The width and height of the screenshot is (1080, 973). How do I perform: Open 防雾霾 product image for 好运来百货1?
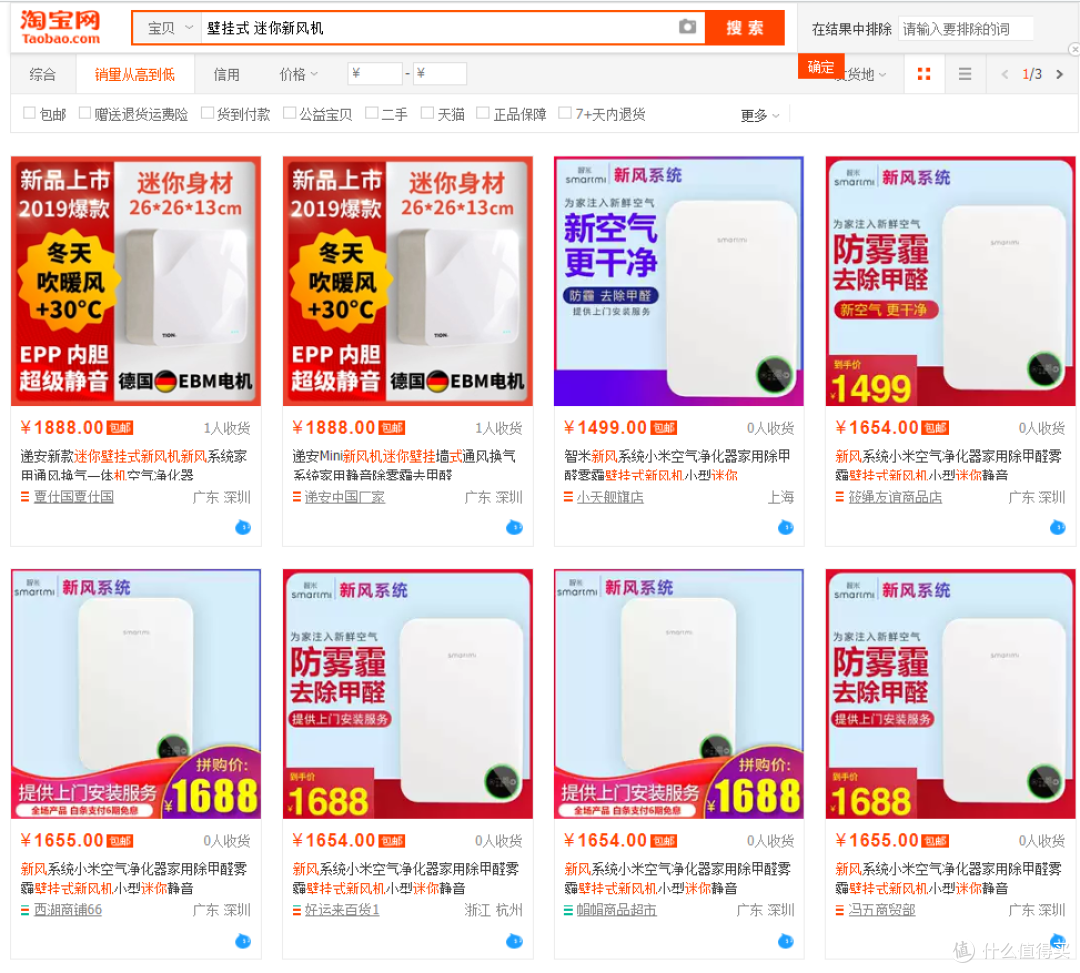tap(408, 694)
